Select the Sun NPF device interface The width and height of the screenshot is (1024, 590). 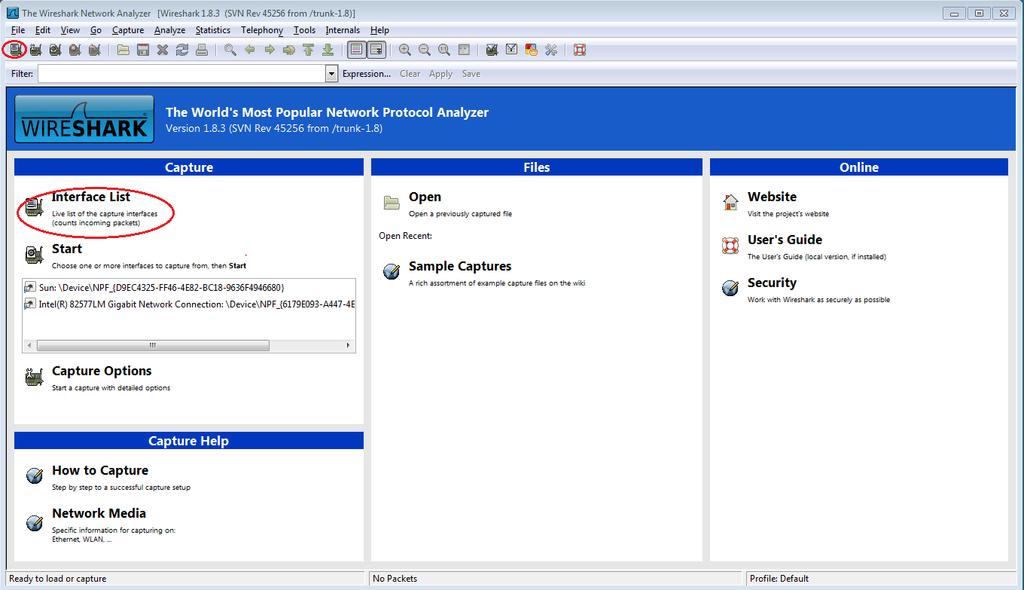coord(161,287)
